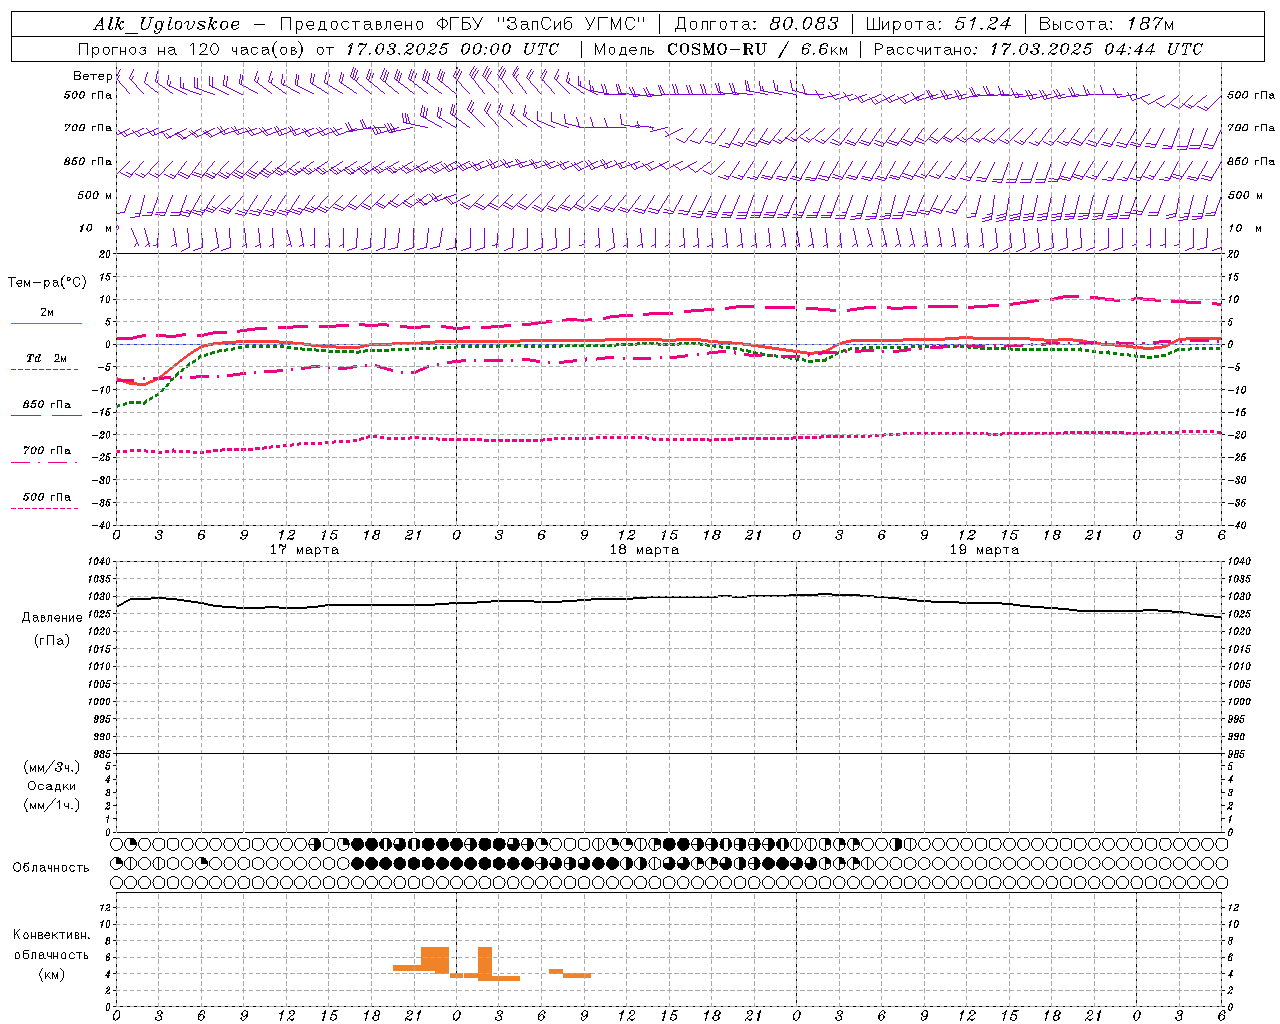Click the '(гПа)' unit under Давление
1280x1024 pixels.
point(52,641)
